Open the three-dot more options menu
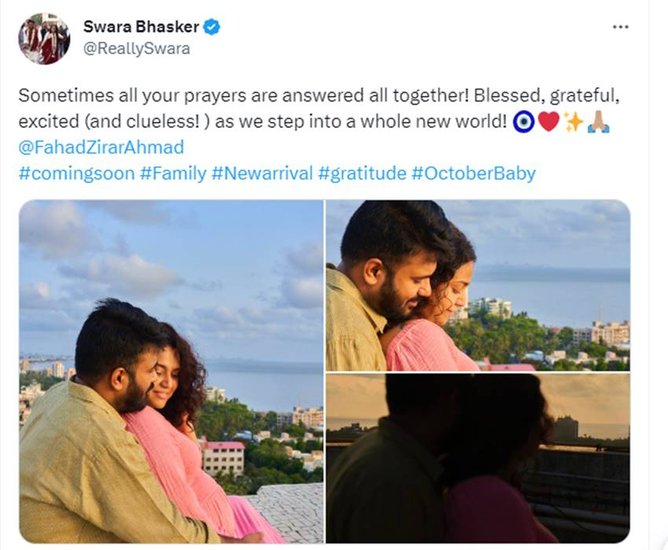Viewport: 668px width, 550px height. click(620, 27)
